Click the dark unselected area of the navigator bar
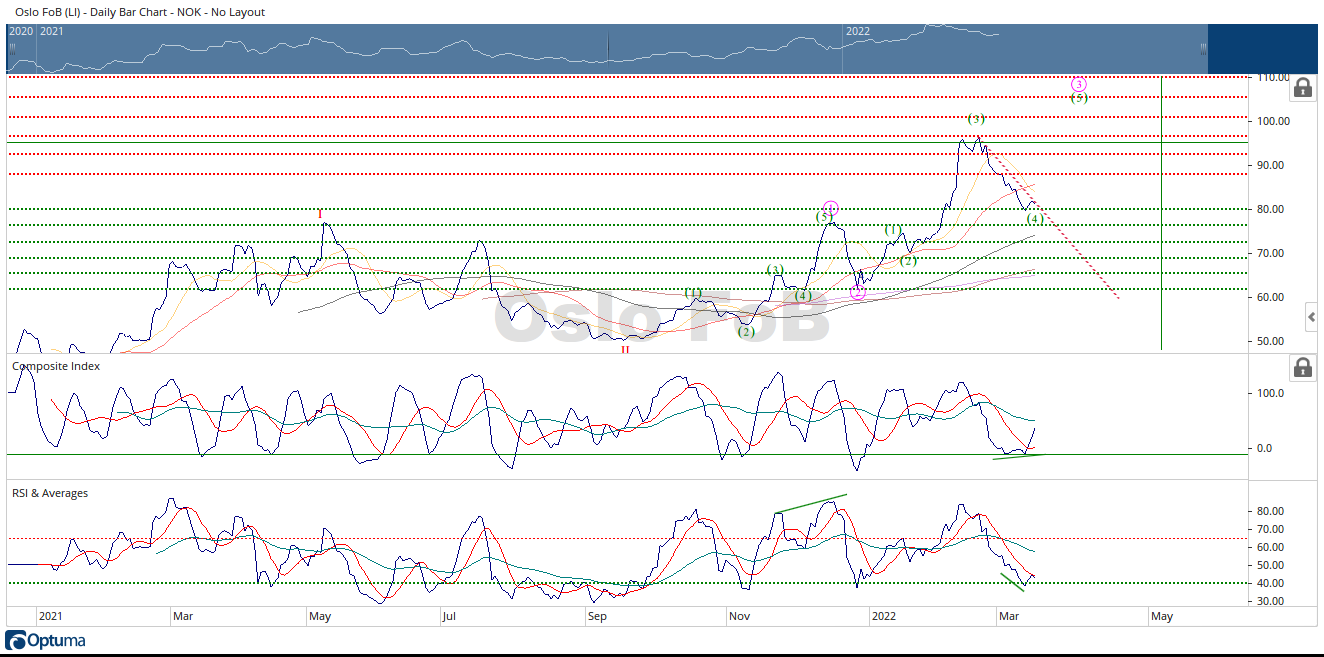The image size is (1324, 657). click(x=1263, y=48)
